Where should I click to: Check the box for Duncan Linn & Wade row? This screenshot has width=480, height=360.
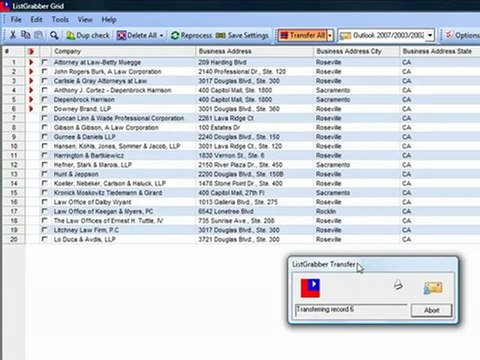[45, 118]
